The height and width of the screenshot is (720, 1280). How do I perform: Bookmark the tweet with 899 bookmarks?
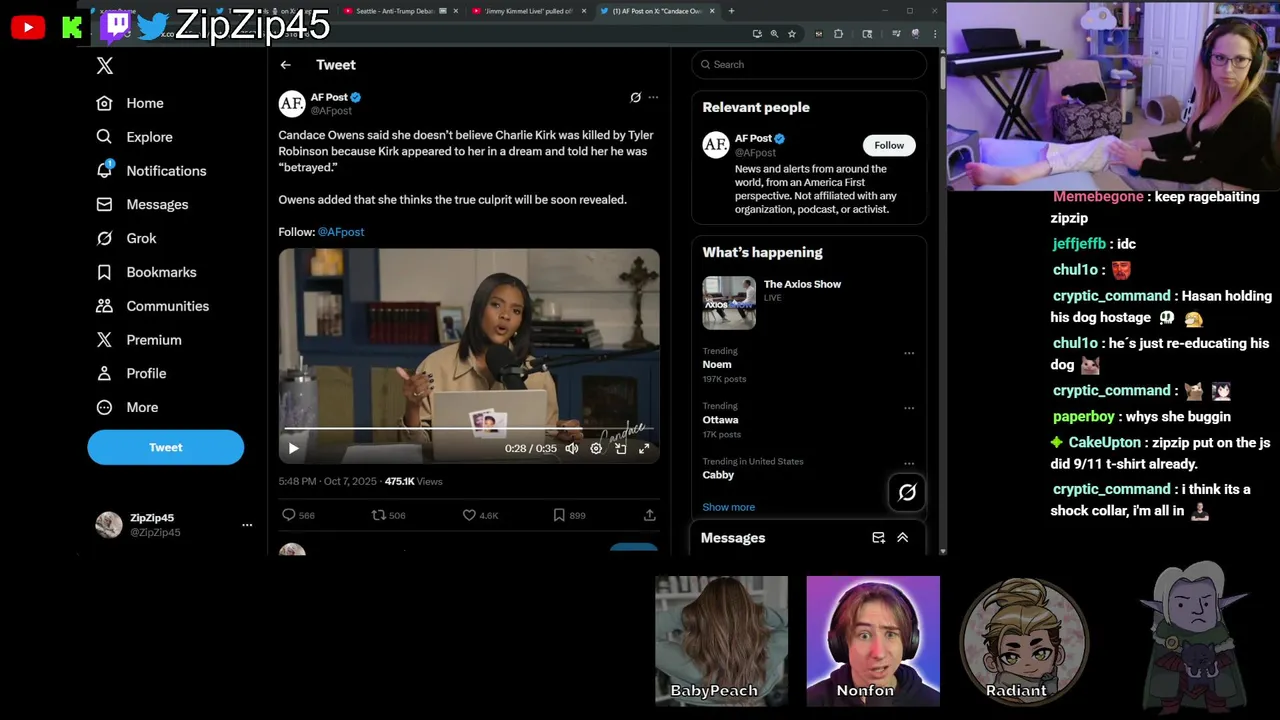click(559, 515)
